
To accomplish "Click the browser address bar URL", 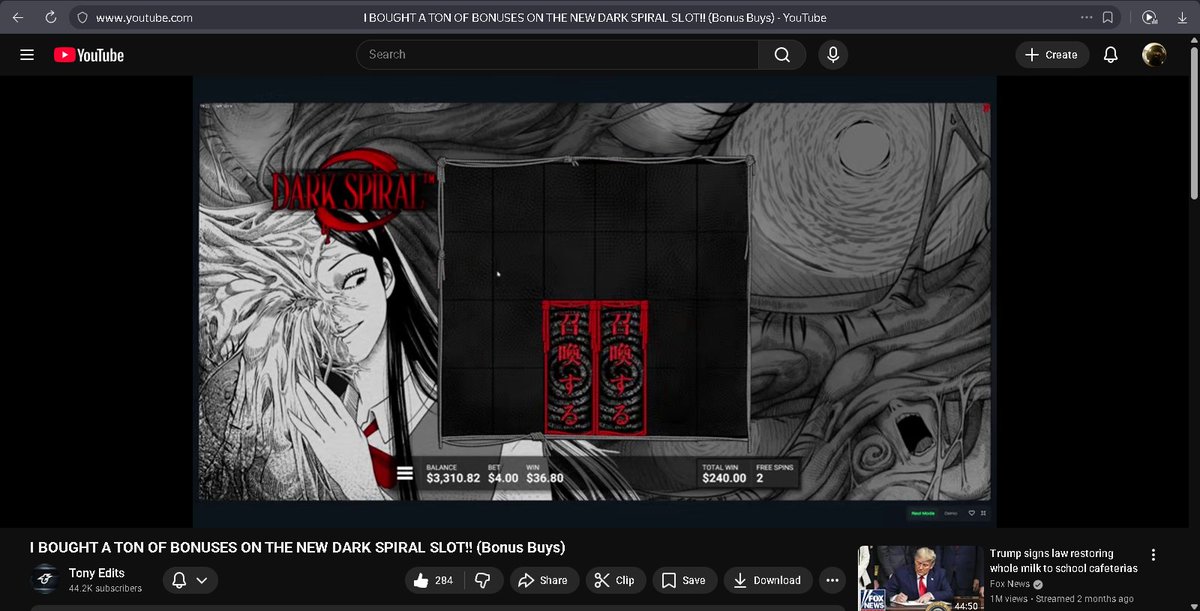I will (144, 17).
